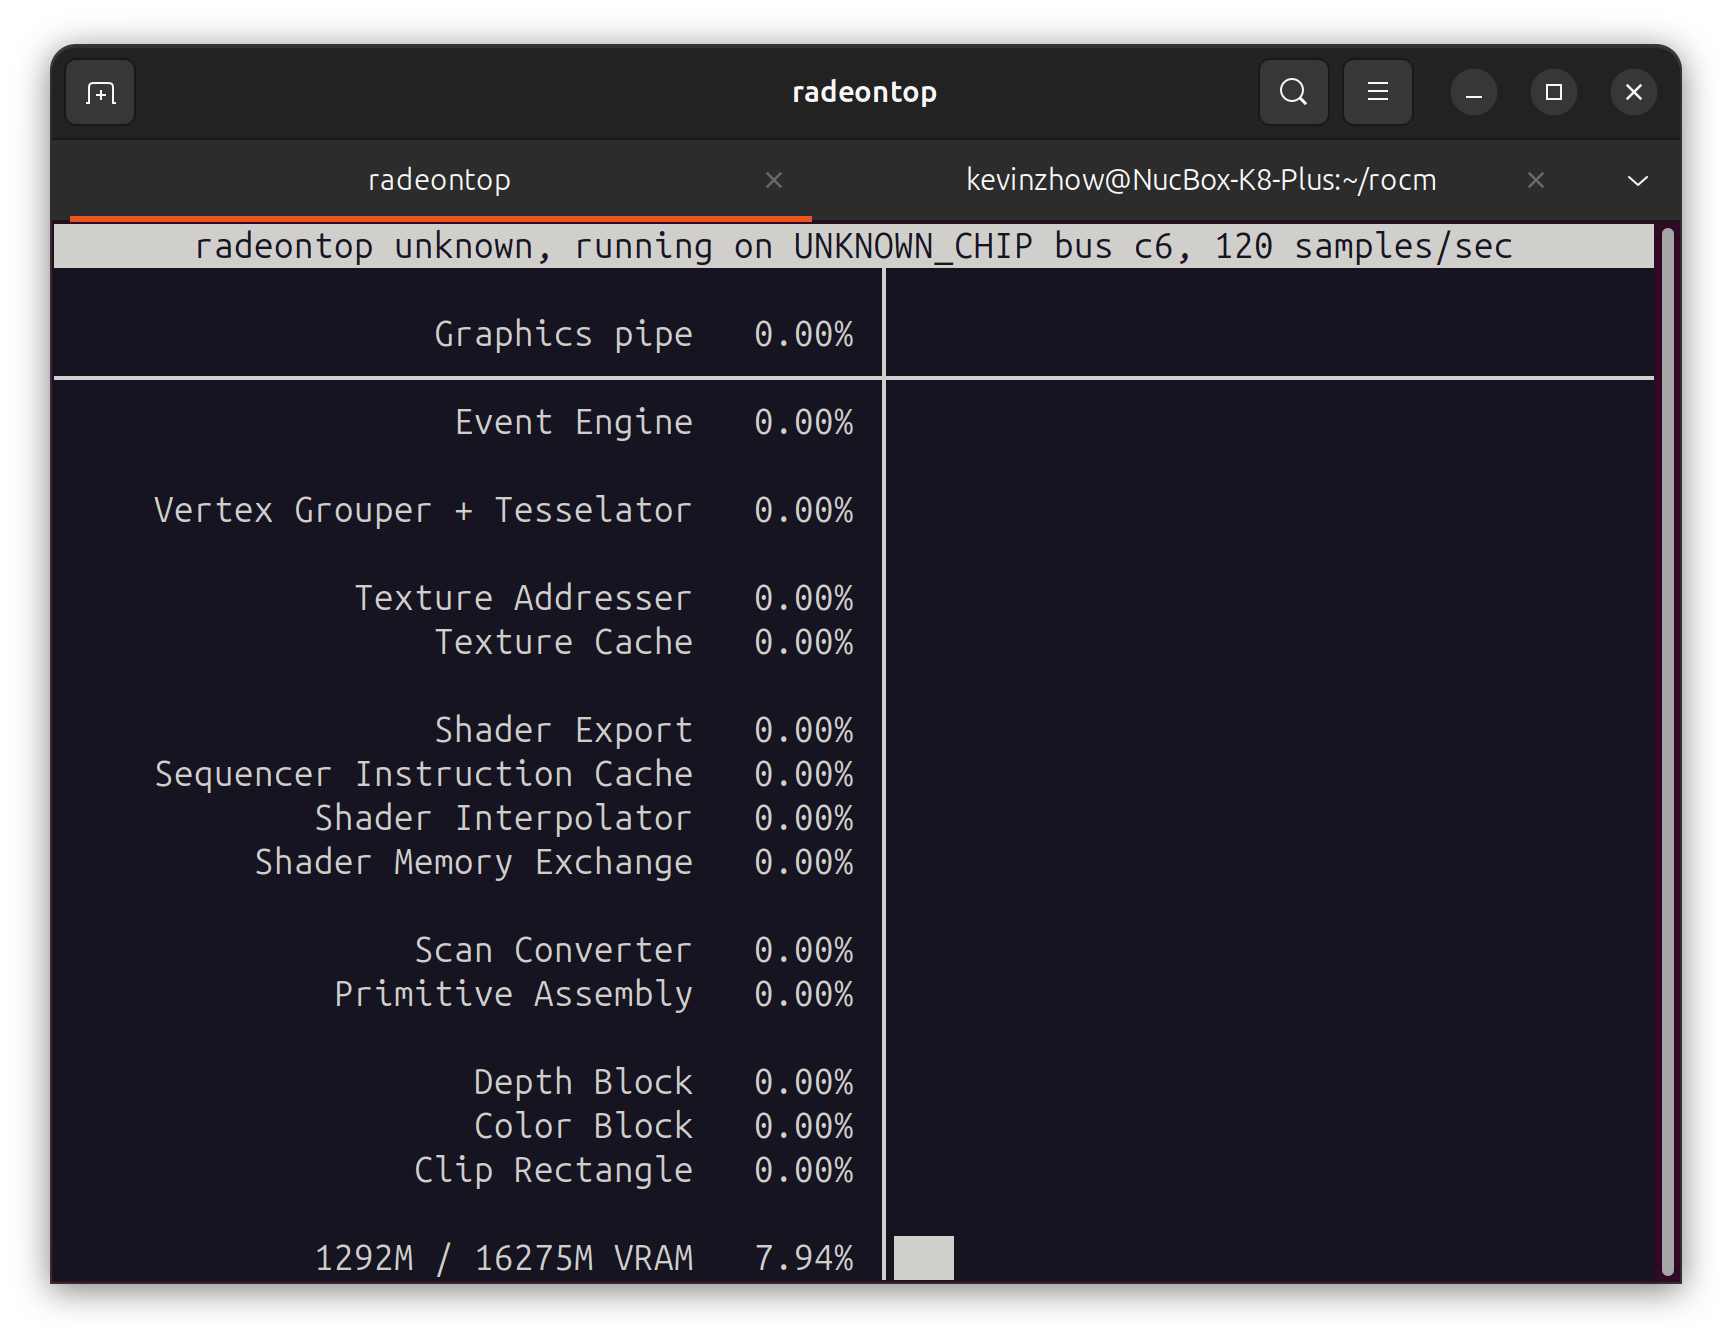Viewport: 1732px width, 1340px height.
Task: Click the Graphics pipe label
Action: (563, 334)
